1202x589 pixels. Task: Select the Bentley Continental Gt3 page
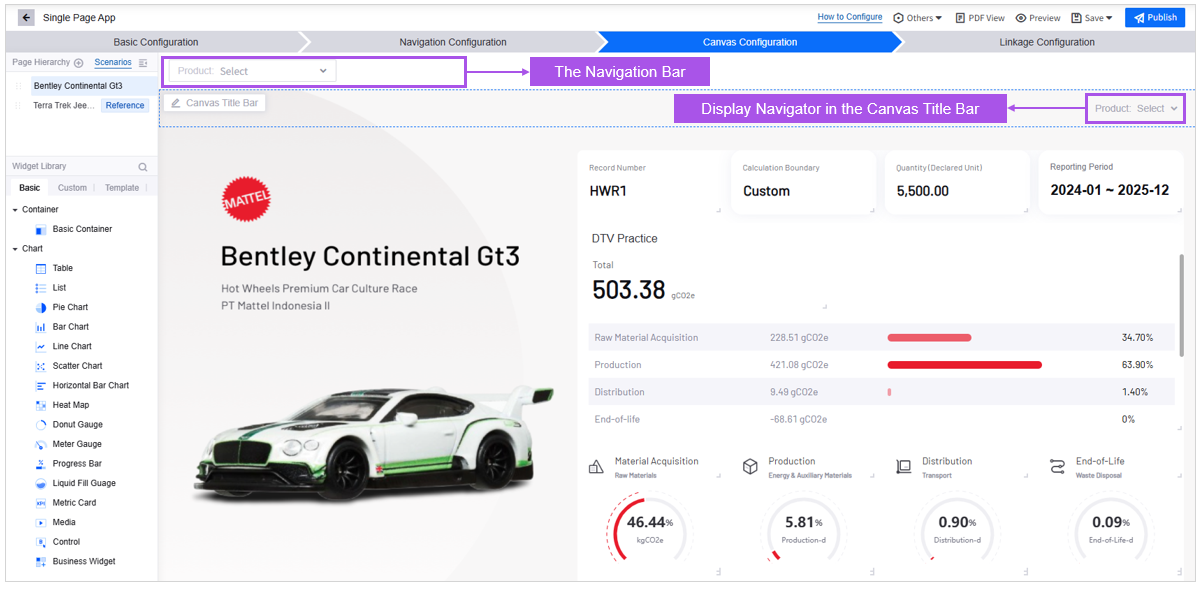coord(78,86)
